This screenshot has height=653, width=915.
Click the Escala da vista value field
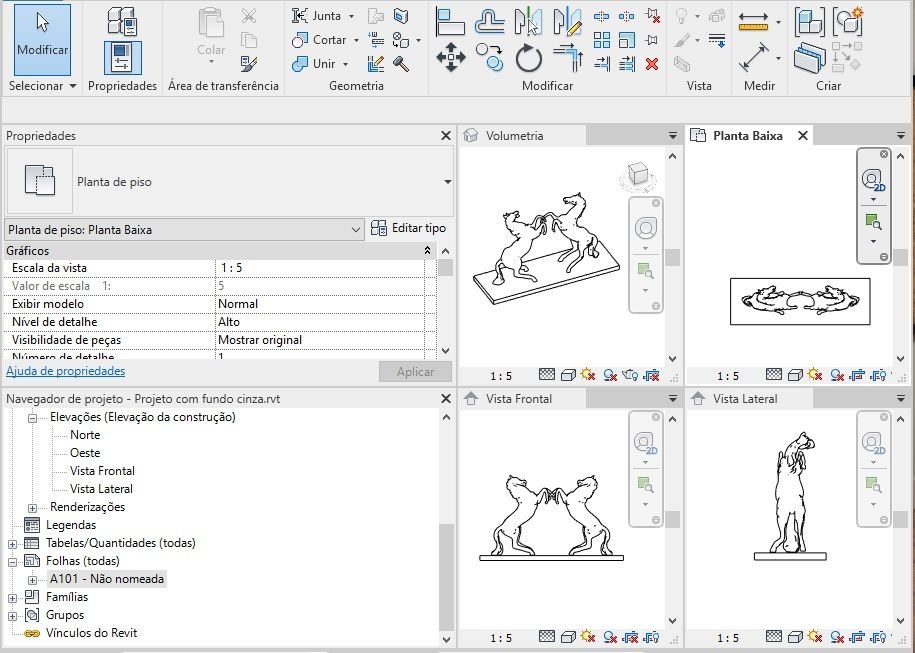pos(320,268)
